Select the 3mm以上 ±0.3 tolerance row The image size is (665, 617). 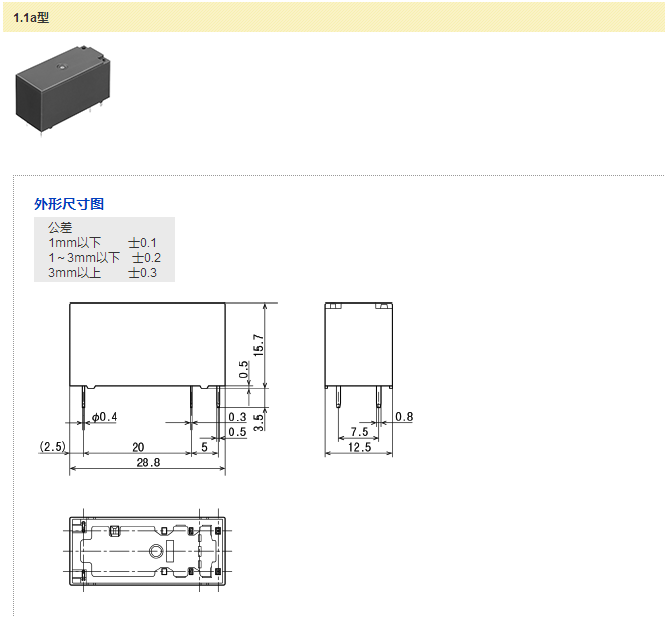coord(102,273)
